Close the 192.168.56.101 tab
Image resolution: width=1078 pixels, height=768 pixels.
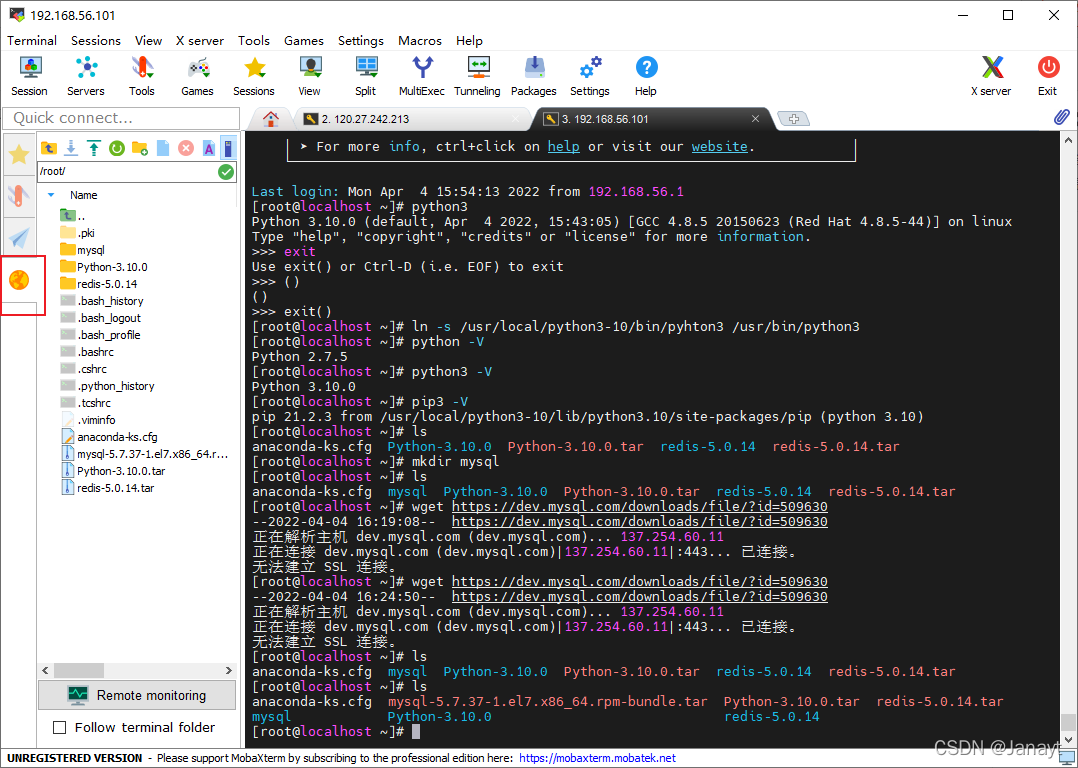point(755,119)
